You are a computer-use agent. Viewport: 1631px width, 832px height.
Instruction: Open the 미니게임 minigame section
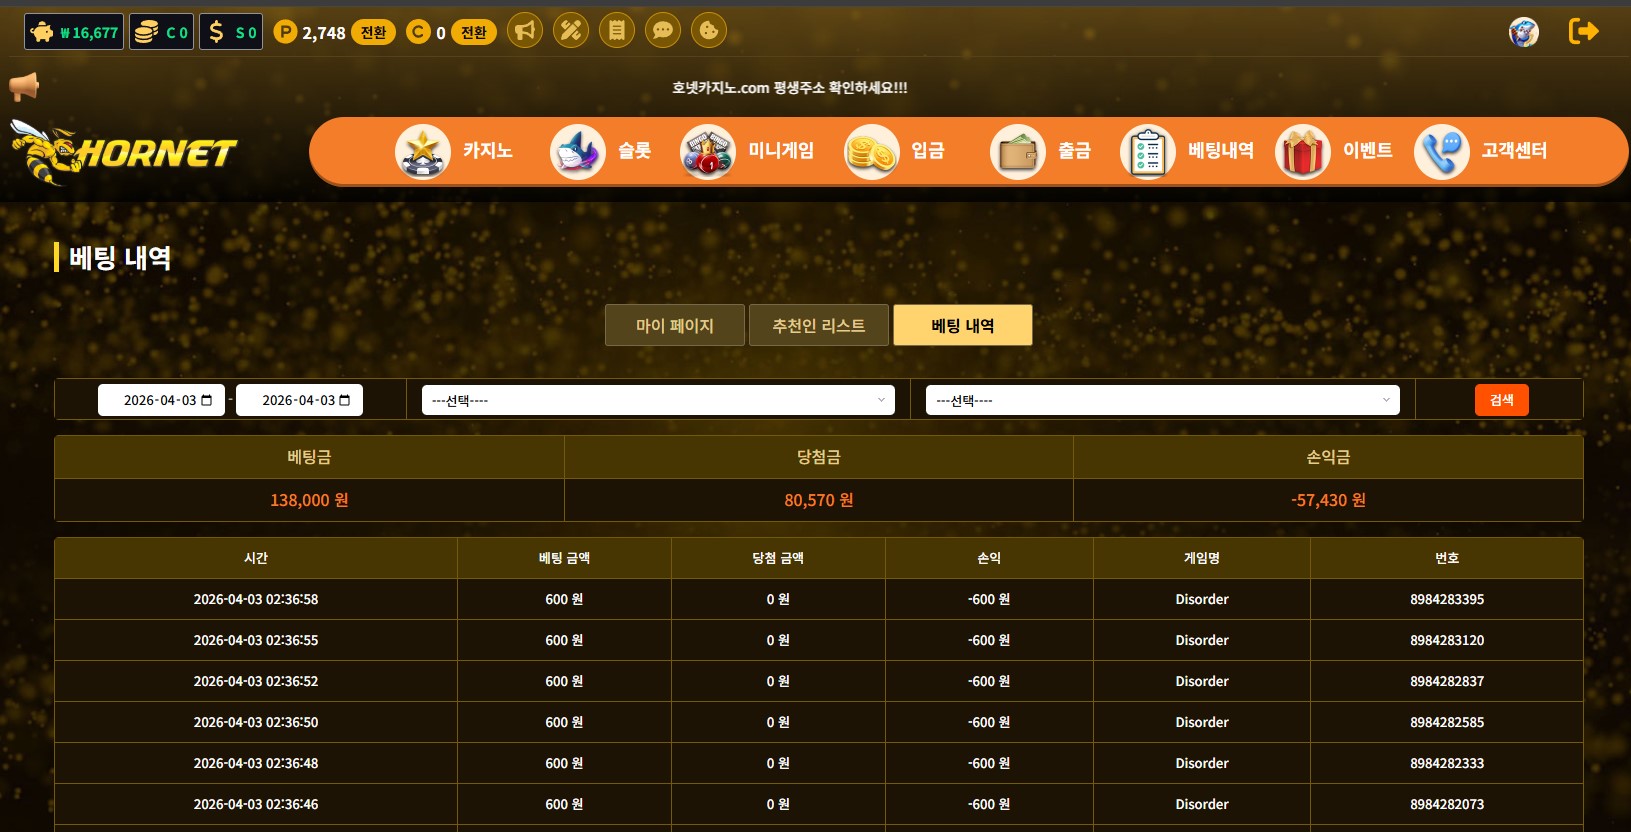click(x=747, y=151)
